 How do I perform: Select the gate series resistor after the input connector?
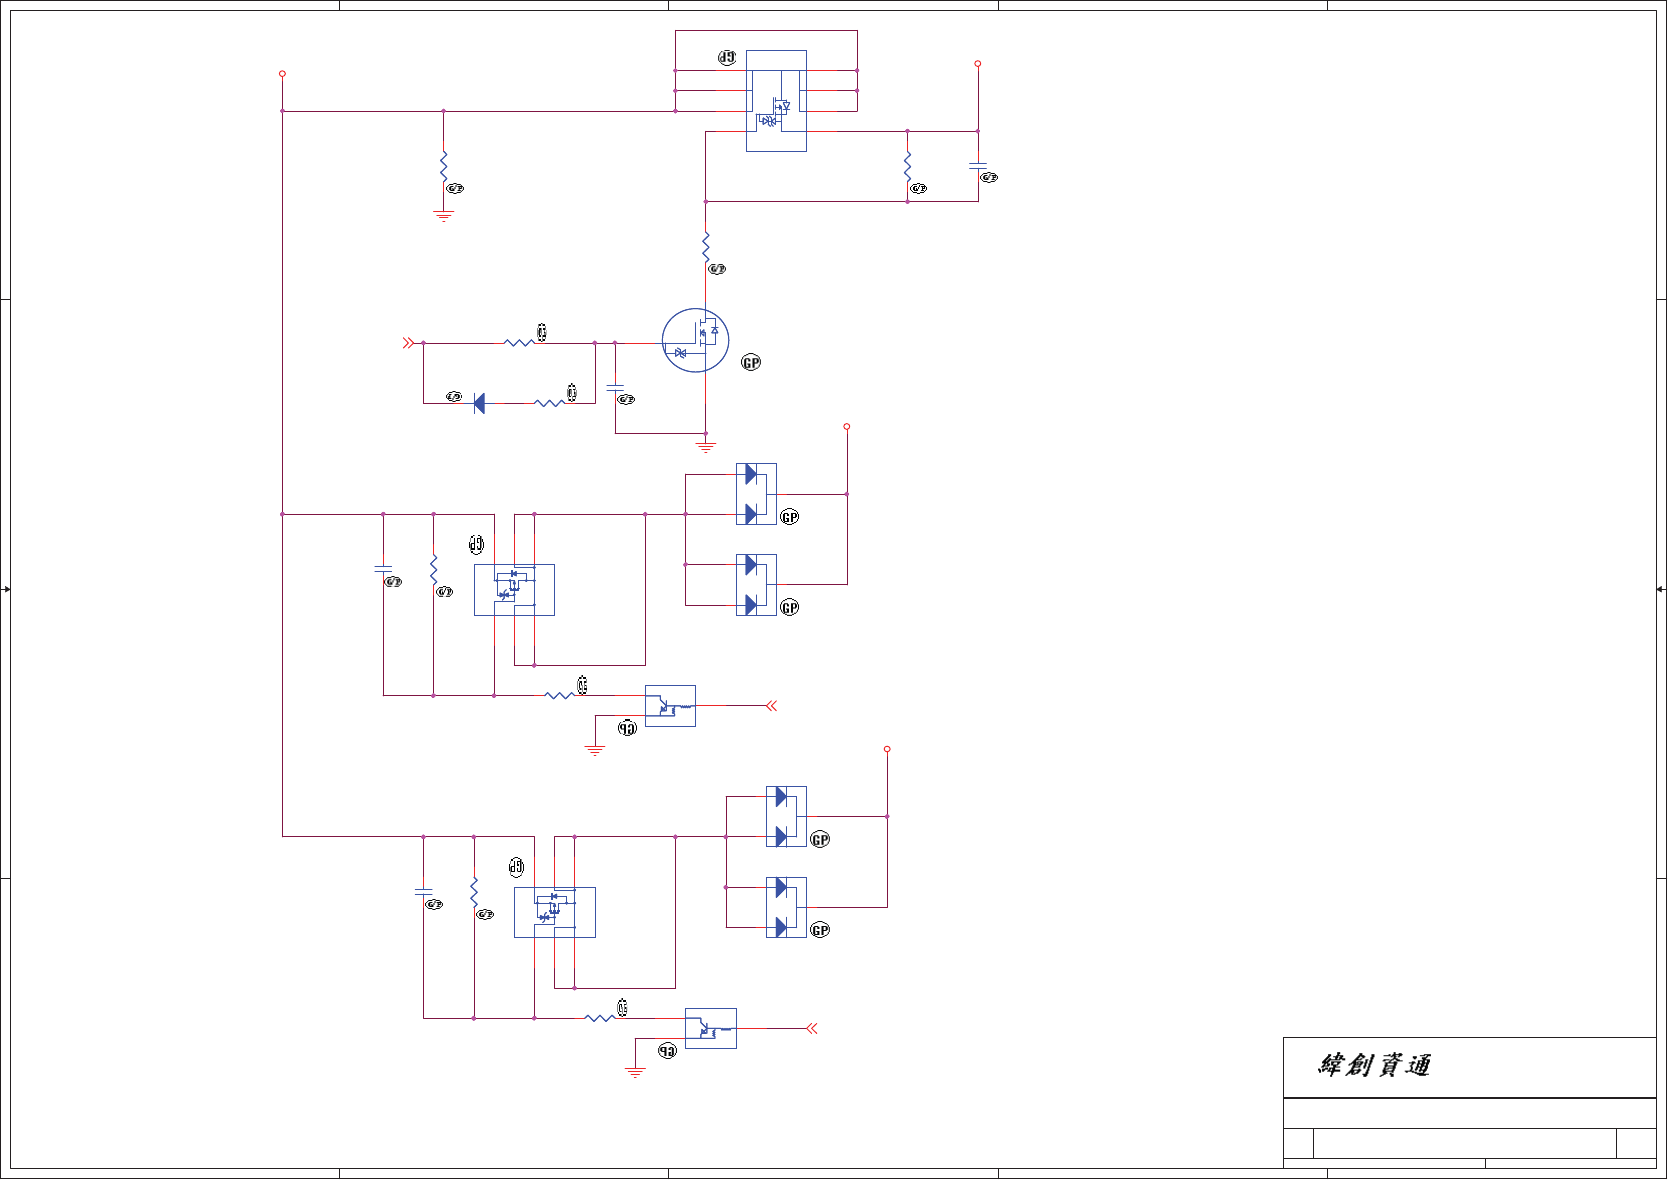click(x=519, y=343)
